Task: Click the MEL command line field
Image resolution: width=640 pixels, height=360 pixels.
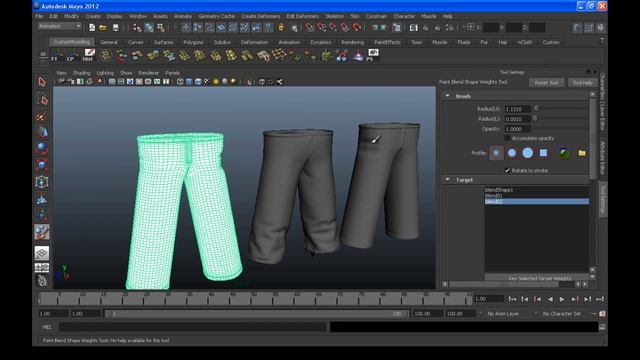Action: pos(192,327)
